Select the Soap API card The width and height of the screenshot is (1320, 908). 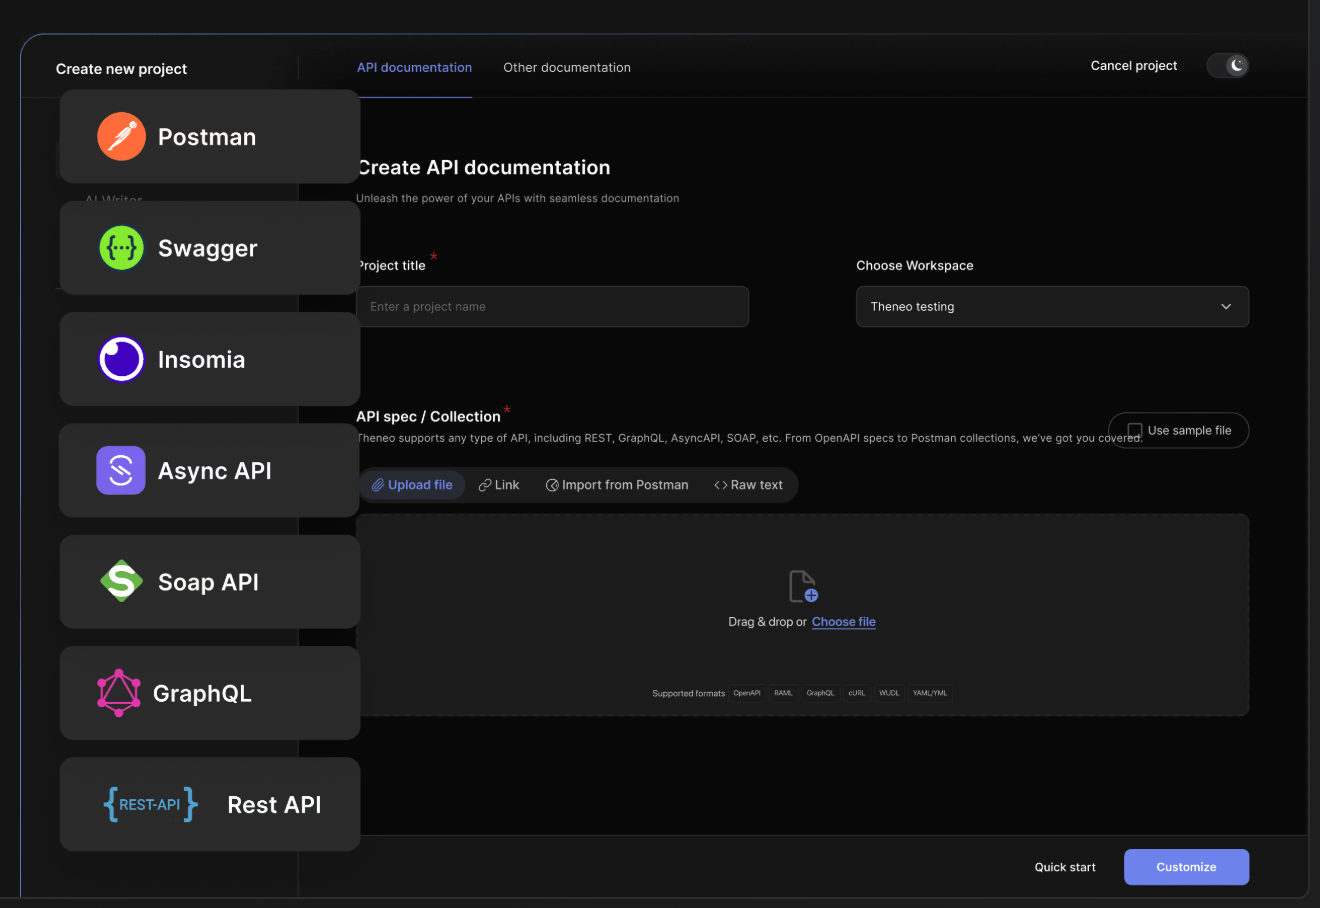coord(210,581)
